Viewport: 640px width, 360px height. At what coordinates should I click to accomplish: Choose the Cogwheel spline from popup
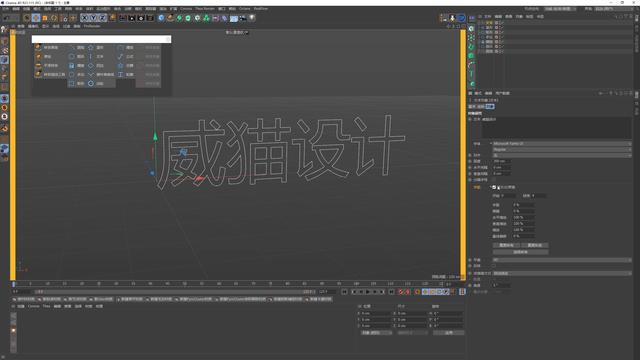[97, 84]
